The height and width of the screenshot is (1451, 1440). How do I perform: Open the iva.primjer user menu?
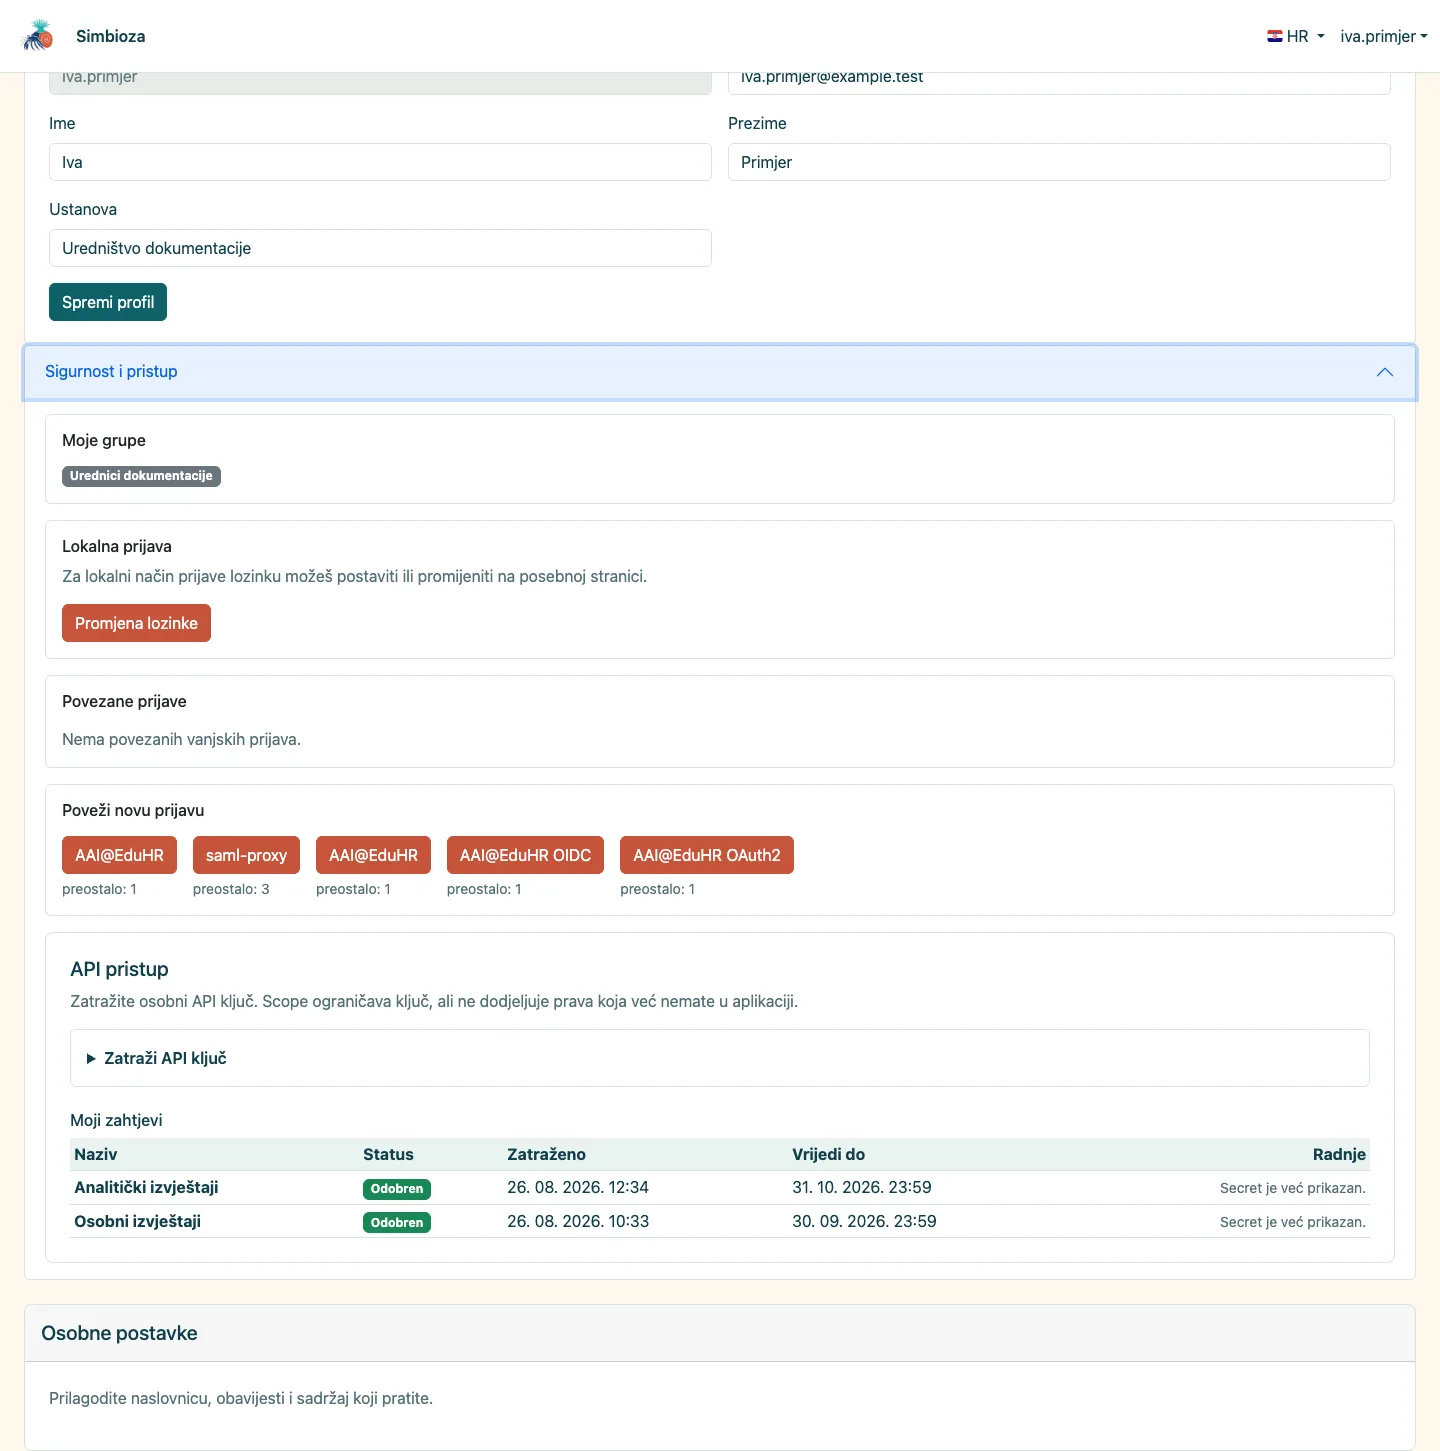pyautogui.click(x=1384, y=36)
